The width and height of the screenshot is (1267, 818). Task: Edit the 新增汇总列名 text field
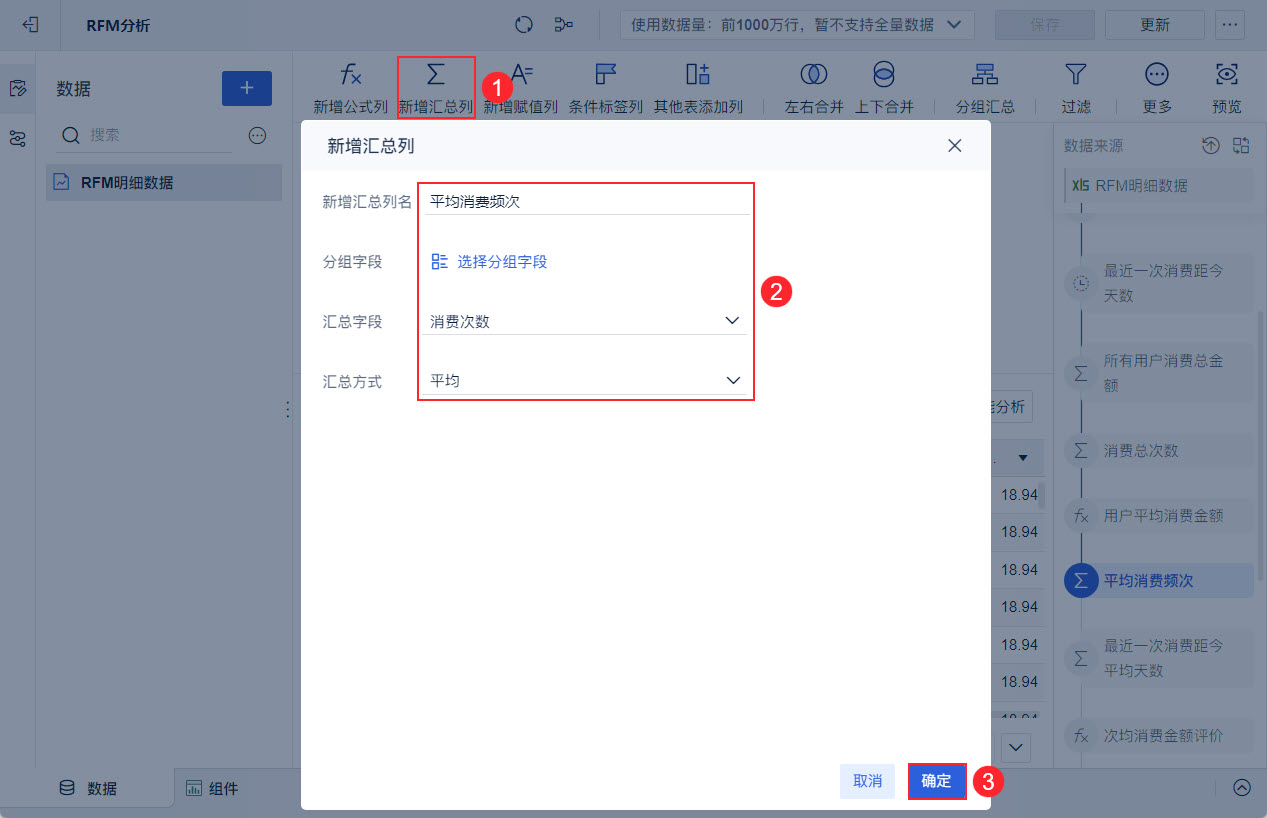point(585,201)
